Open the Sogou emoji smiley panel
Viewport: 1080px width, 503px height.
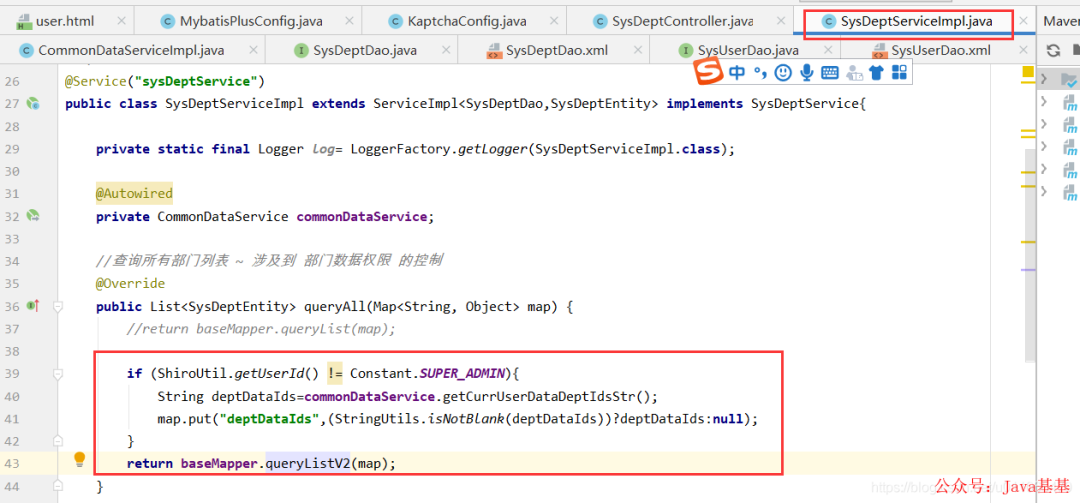tap(783, 72)
